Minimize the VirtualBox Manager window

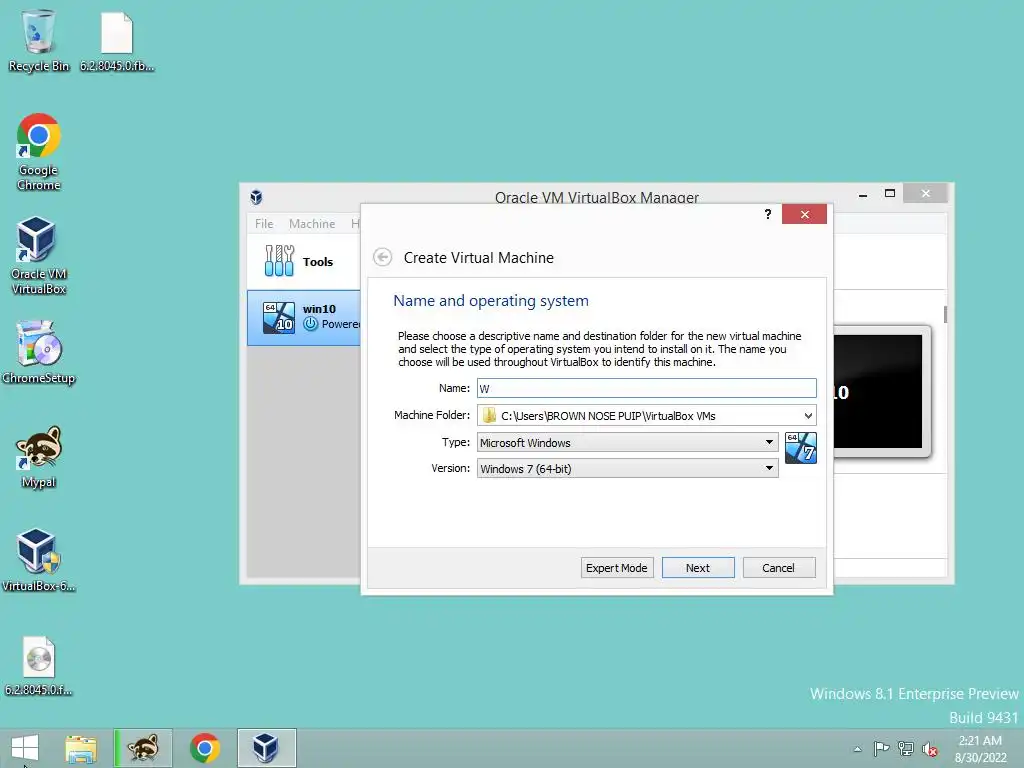point(863,194)
